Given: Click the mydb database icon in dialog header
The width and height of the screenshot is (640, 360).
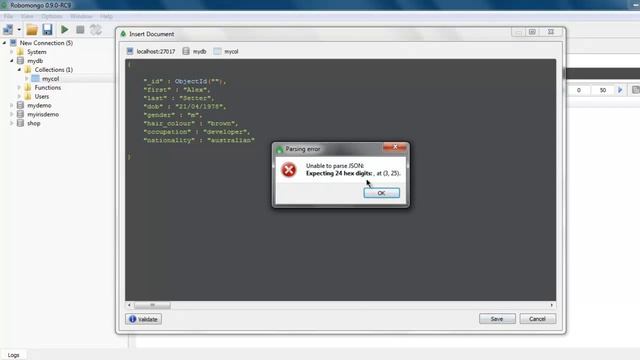Looking at the screenshot, I should pos(186,51).
